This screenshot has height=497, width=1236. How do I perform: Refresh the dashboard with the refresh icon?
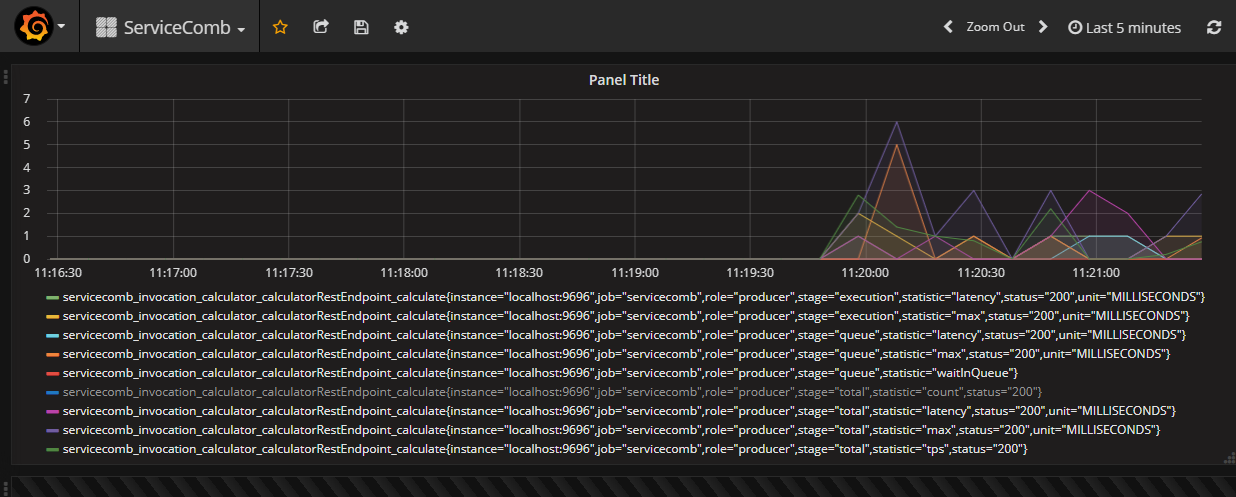coord(1214,28)
